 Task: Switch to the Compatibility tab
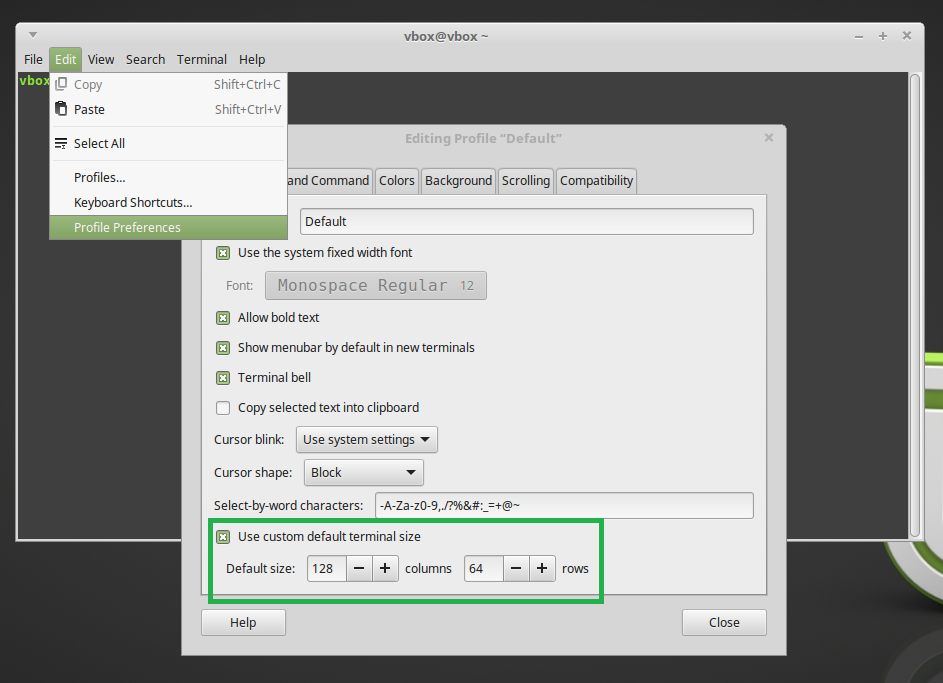[x=596, y=180]
